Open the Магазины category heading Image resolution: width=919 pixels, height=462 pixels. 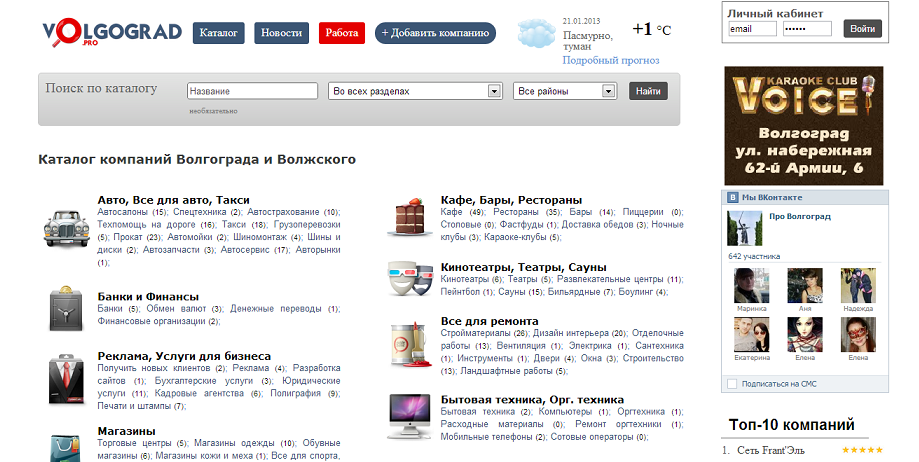[126, 432]
